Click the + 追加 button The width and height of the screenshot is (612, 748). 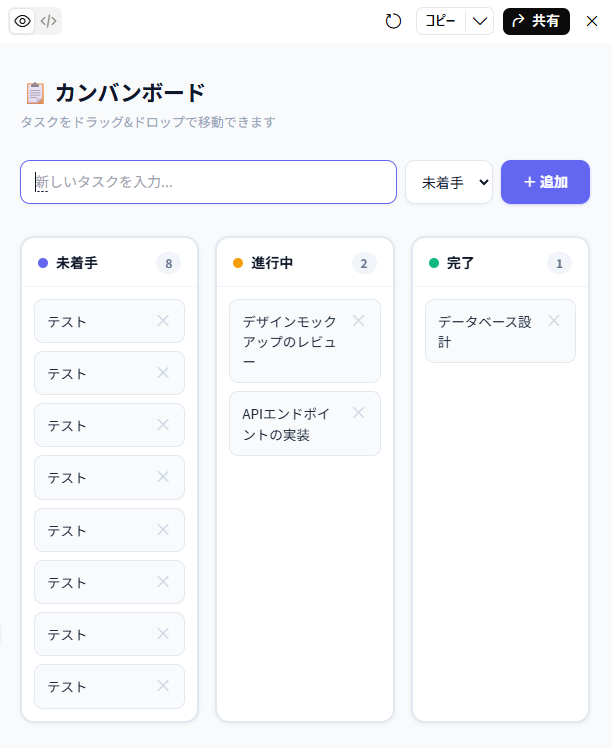tap(545, 182)
